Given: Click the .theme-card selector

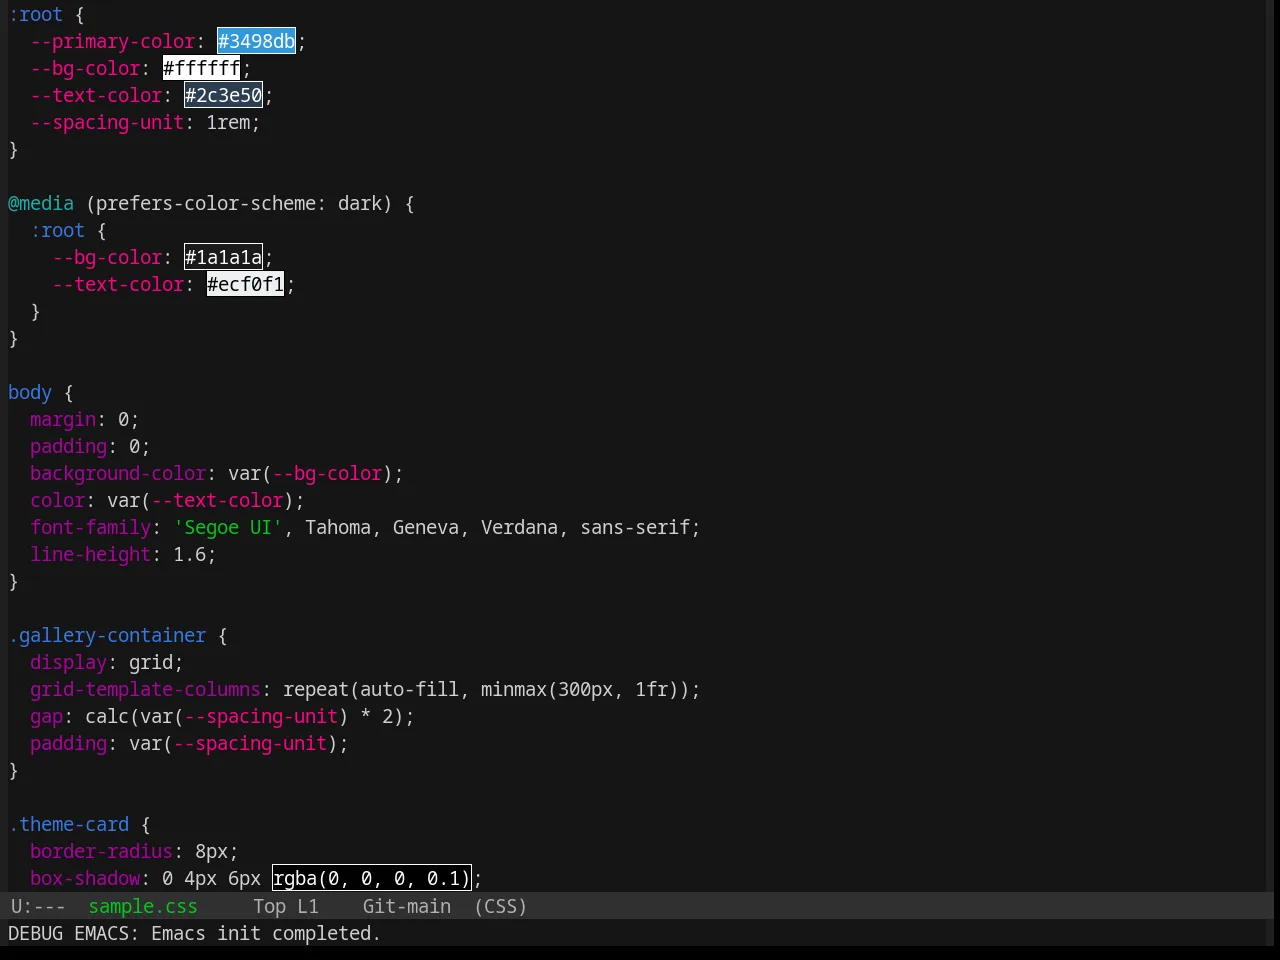Looking at the screenshot, I should [x=69, y=824].
